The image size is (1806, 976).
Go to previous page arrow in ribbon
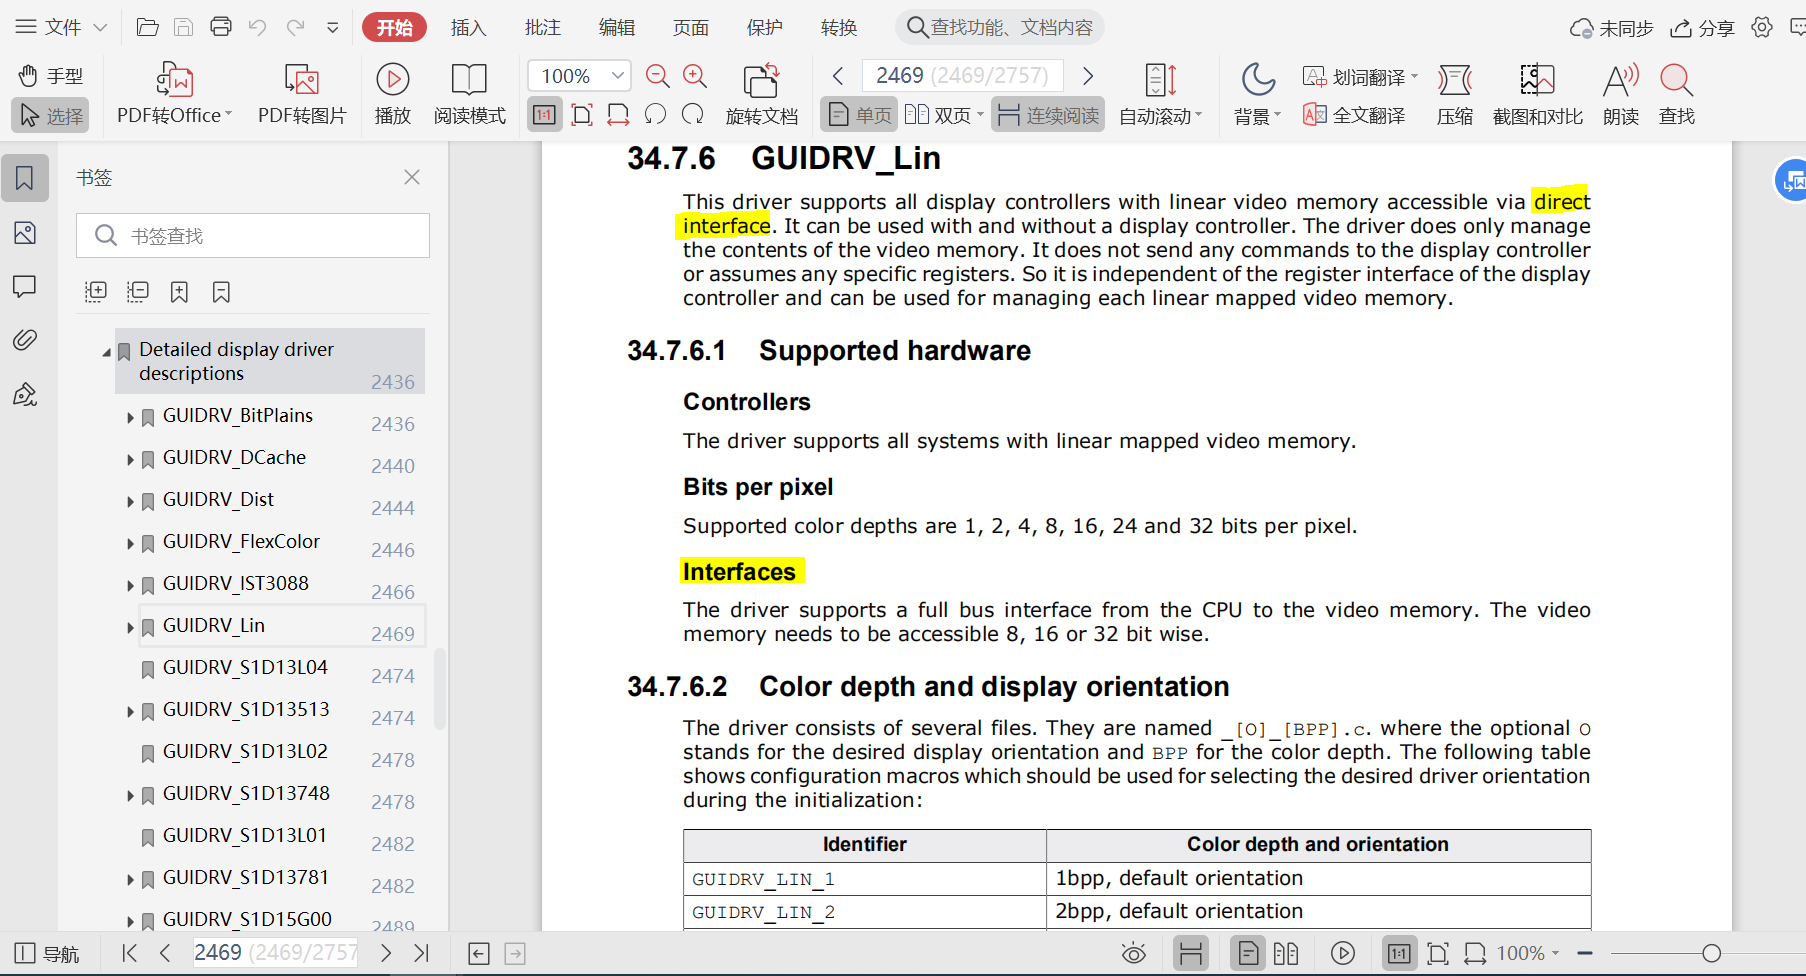coord(838,76)
